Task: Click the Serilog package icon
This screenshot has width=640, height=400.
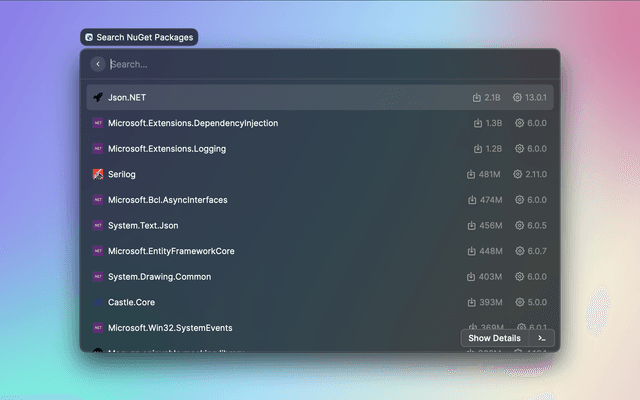Action: (98, 174)
